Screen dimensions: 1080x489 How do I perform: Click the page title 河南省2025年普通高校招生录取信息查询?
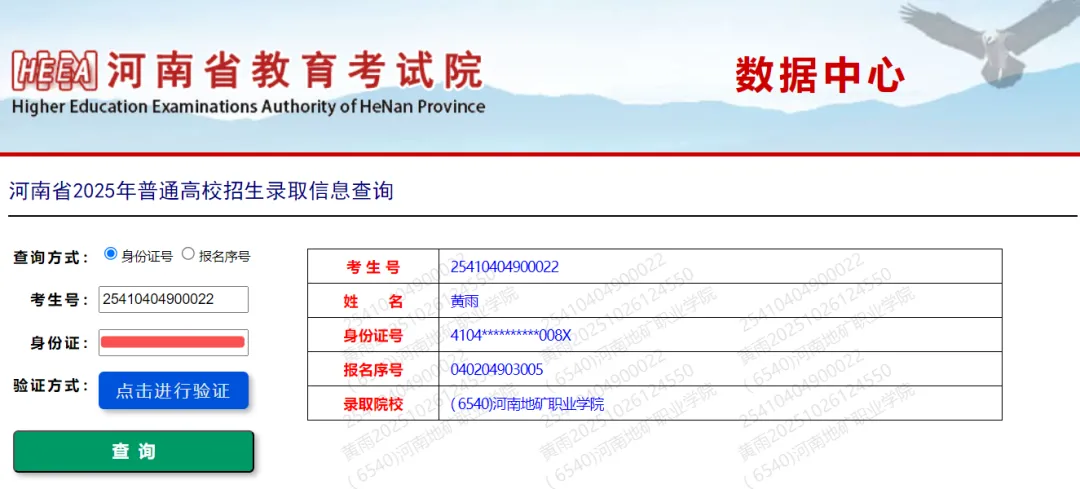coord(201,191)
